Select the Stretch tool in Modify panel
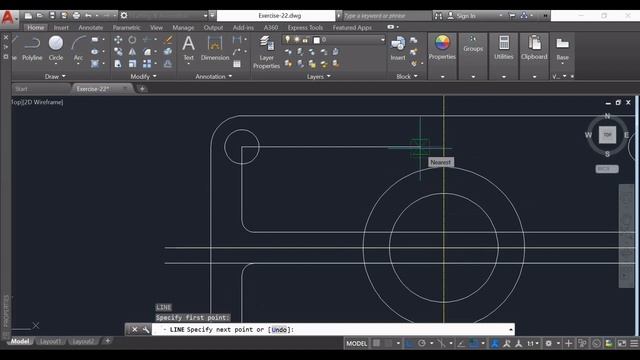 tap(118, 64)
